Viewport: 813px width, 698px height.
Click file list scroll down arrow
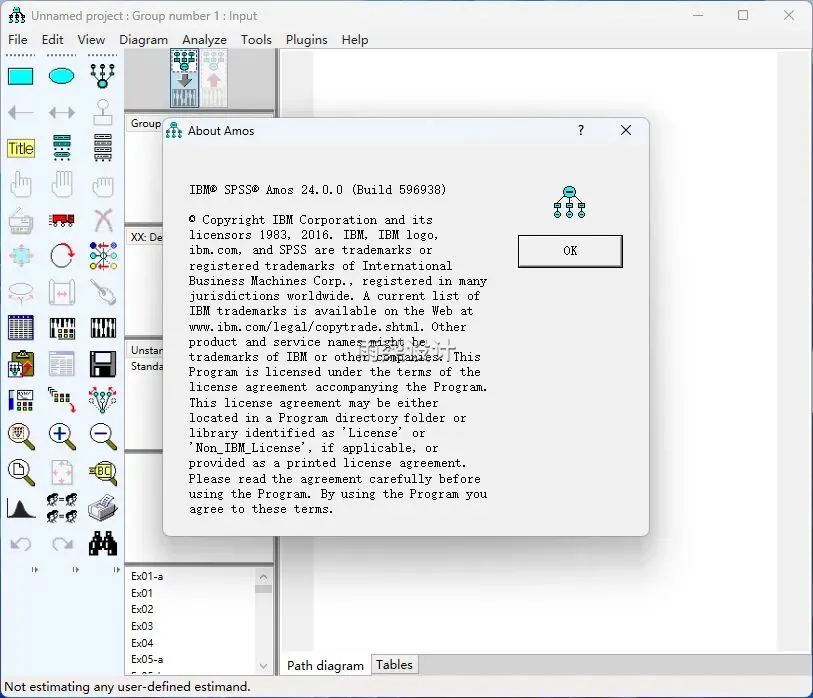(x=263, y=666)
